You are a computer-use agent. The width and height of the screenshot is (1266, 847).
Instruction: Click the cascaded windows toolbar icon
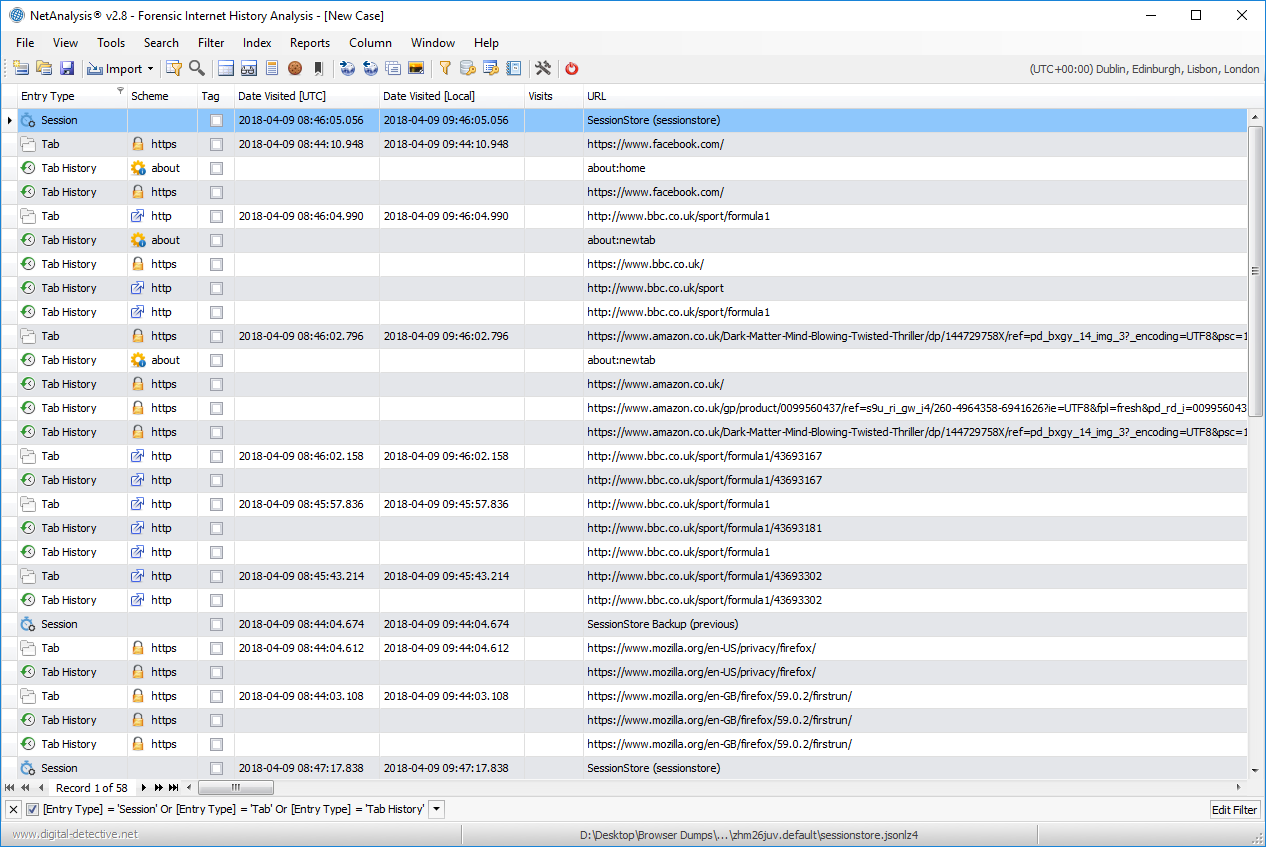click(x=393, y=69)
